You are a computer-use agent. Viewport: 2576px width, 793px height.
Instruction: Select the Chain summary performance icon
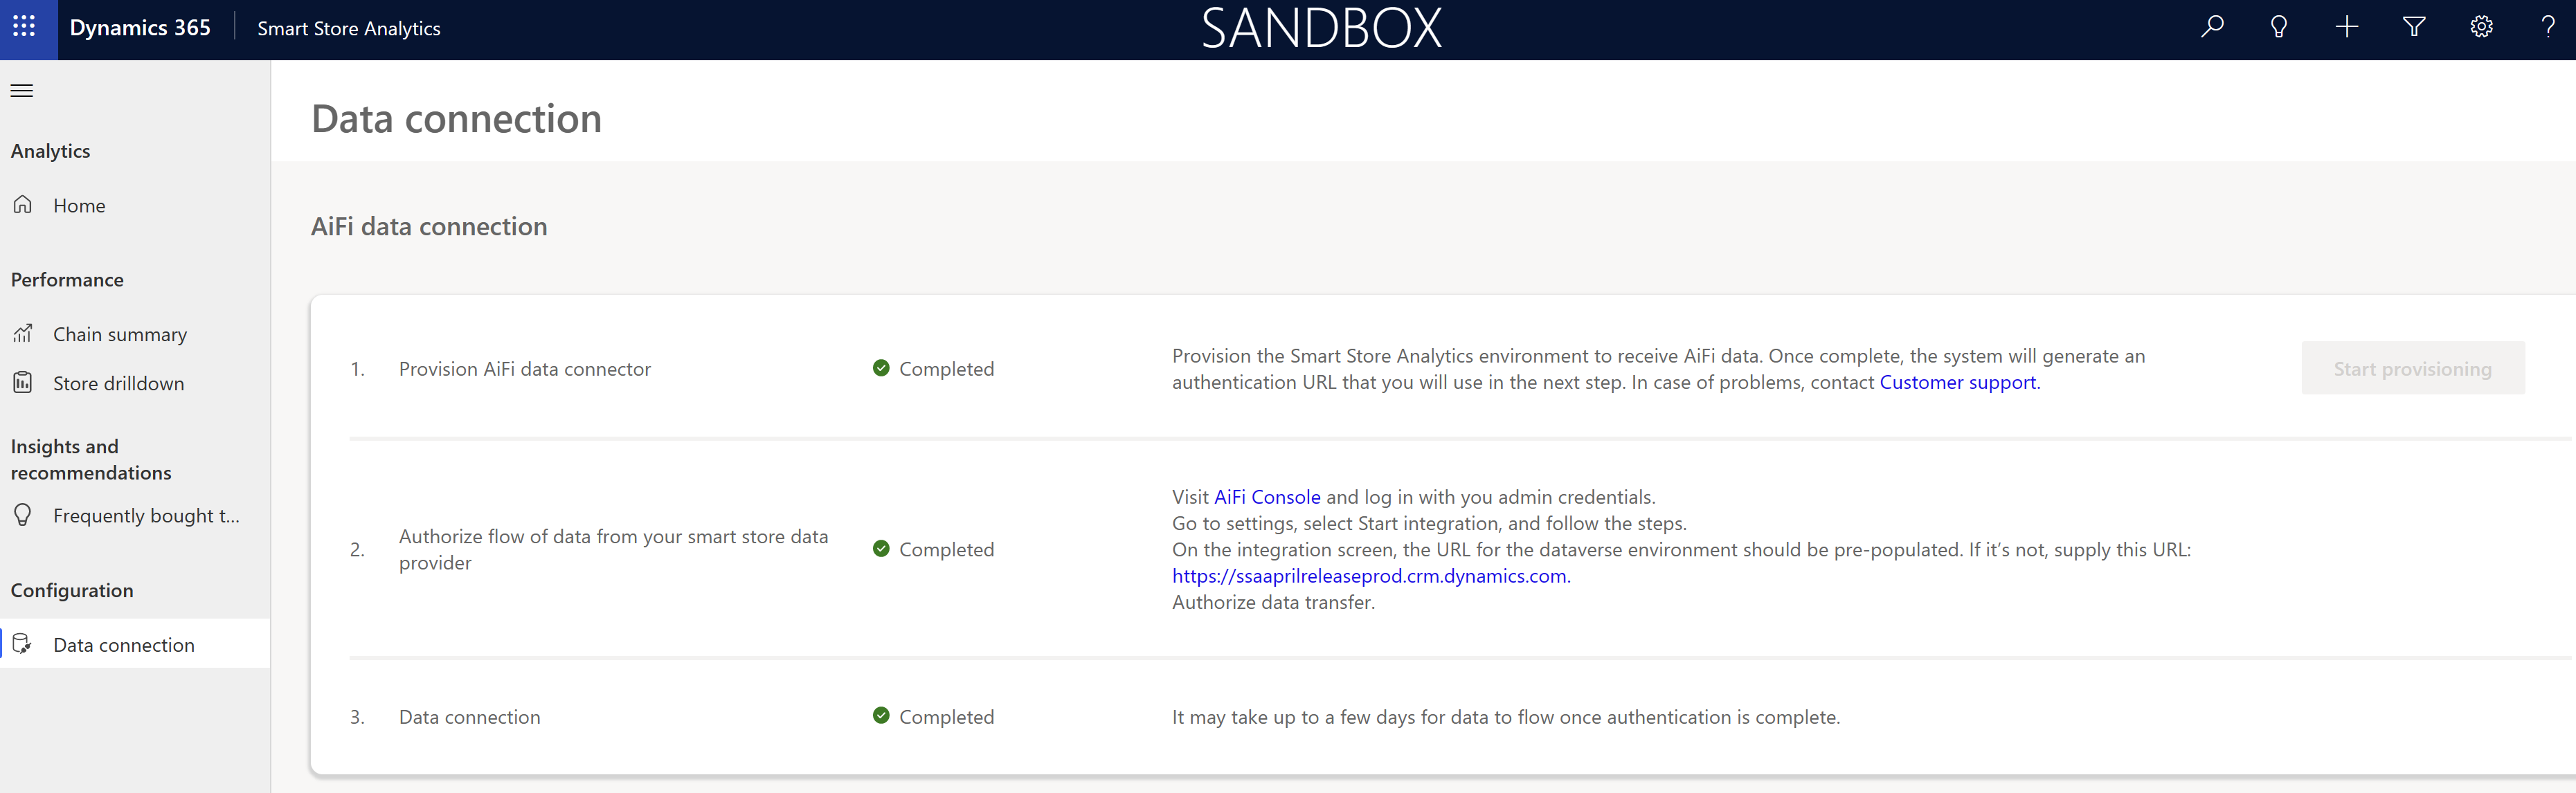click(25, 334)
